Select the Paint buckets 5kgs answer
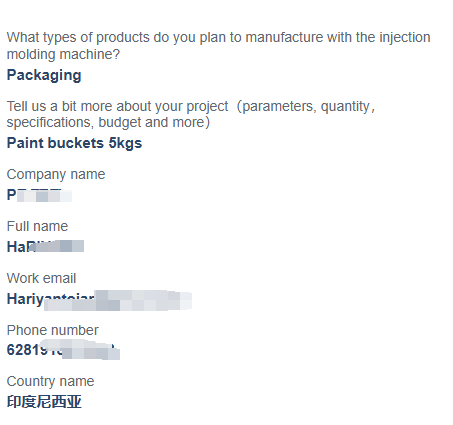The height and width of the screenshot is (425, 453). [74, 143]
